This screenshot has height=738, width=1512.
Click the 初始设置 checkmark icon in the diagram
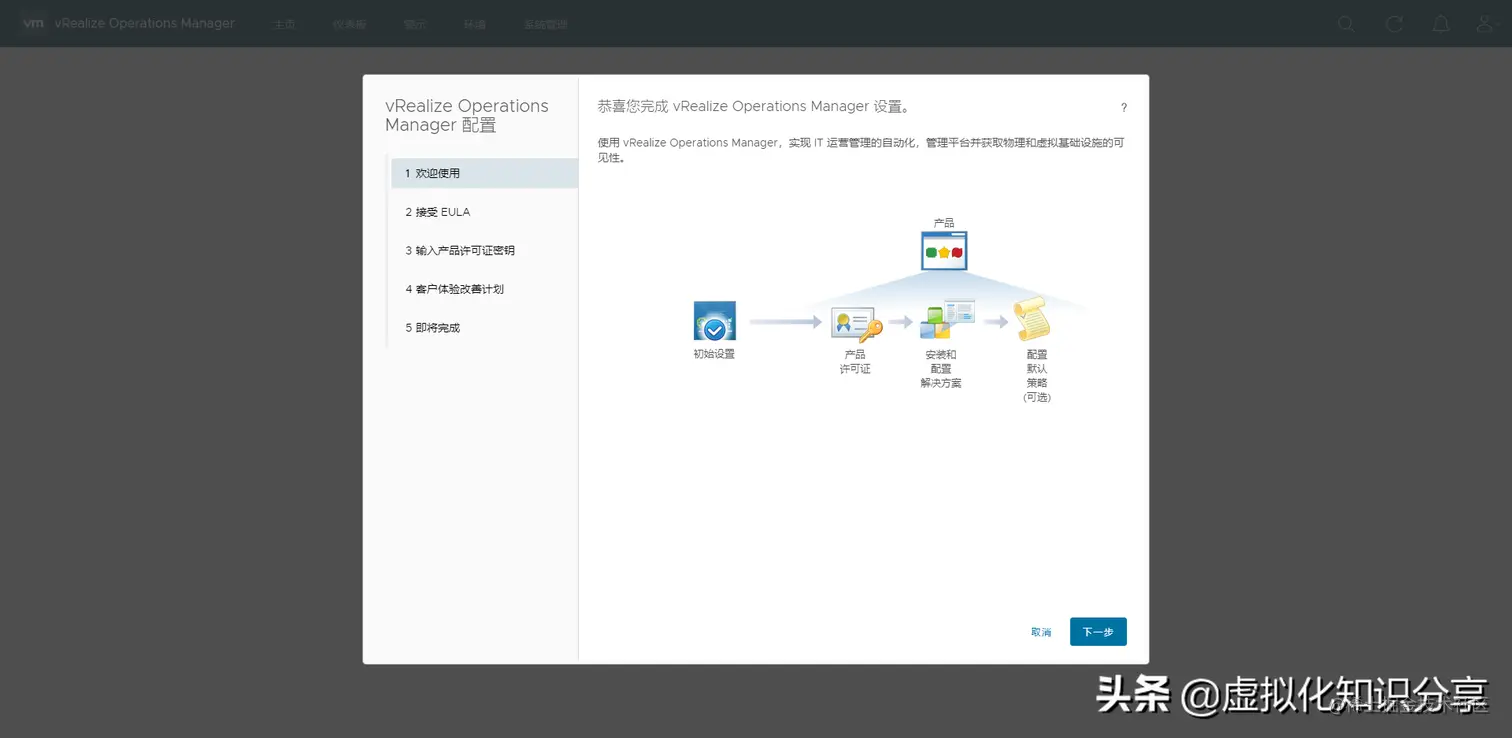tap(714, 321)
